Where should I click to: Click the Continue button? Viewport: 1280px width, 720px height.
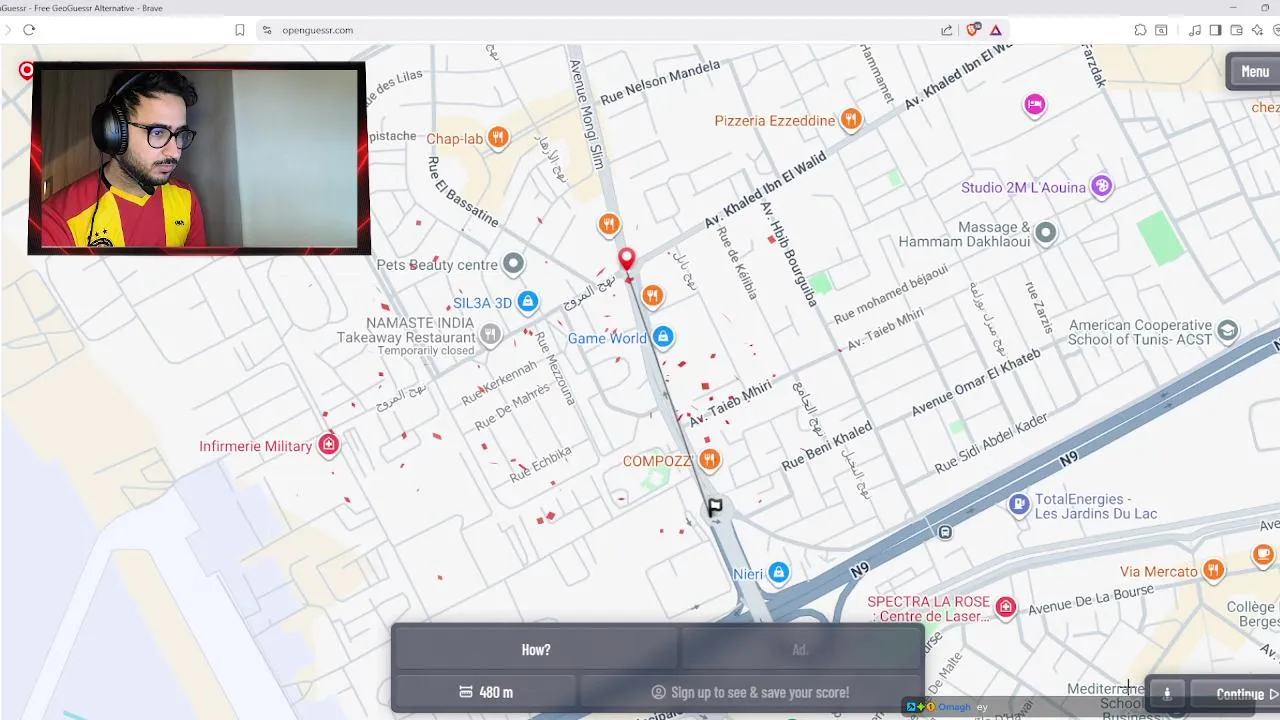(1235, 693)
